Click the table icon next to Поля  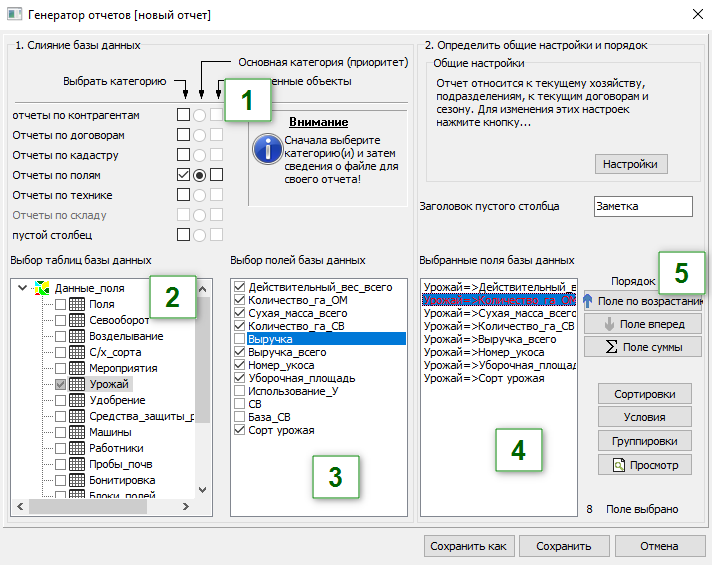[77, 304]
